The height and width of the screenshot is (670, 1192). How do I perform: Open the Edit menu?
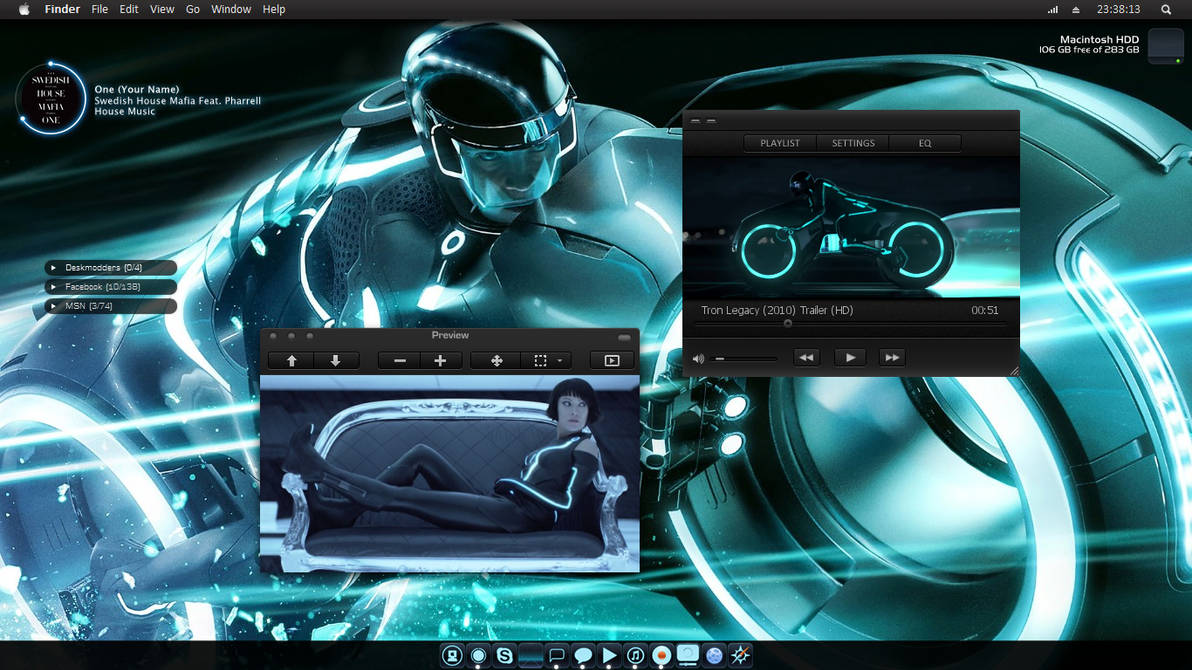pos(128,9)
